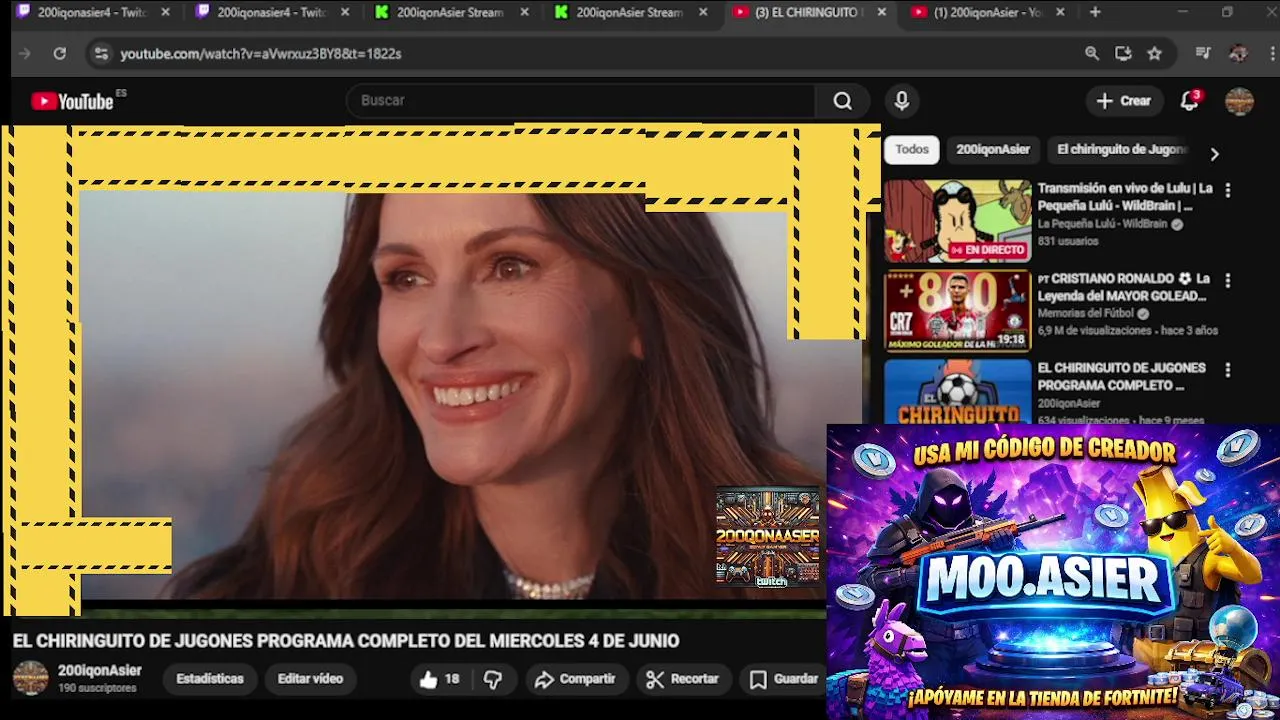
Task: Open Estadísticas for this video
Action: (x=210, y=679)
